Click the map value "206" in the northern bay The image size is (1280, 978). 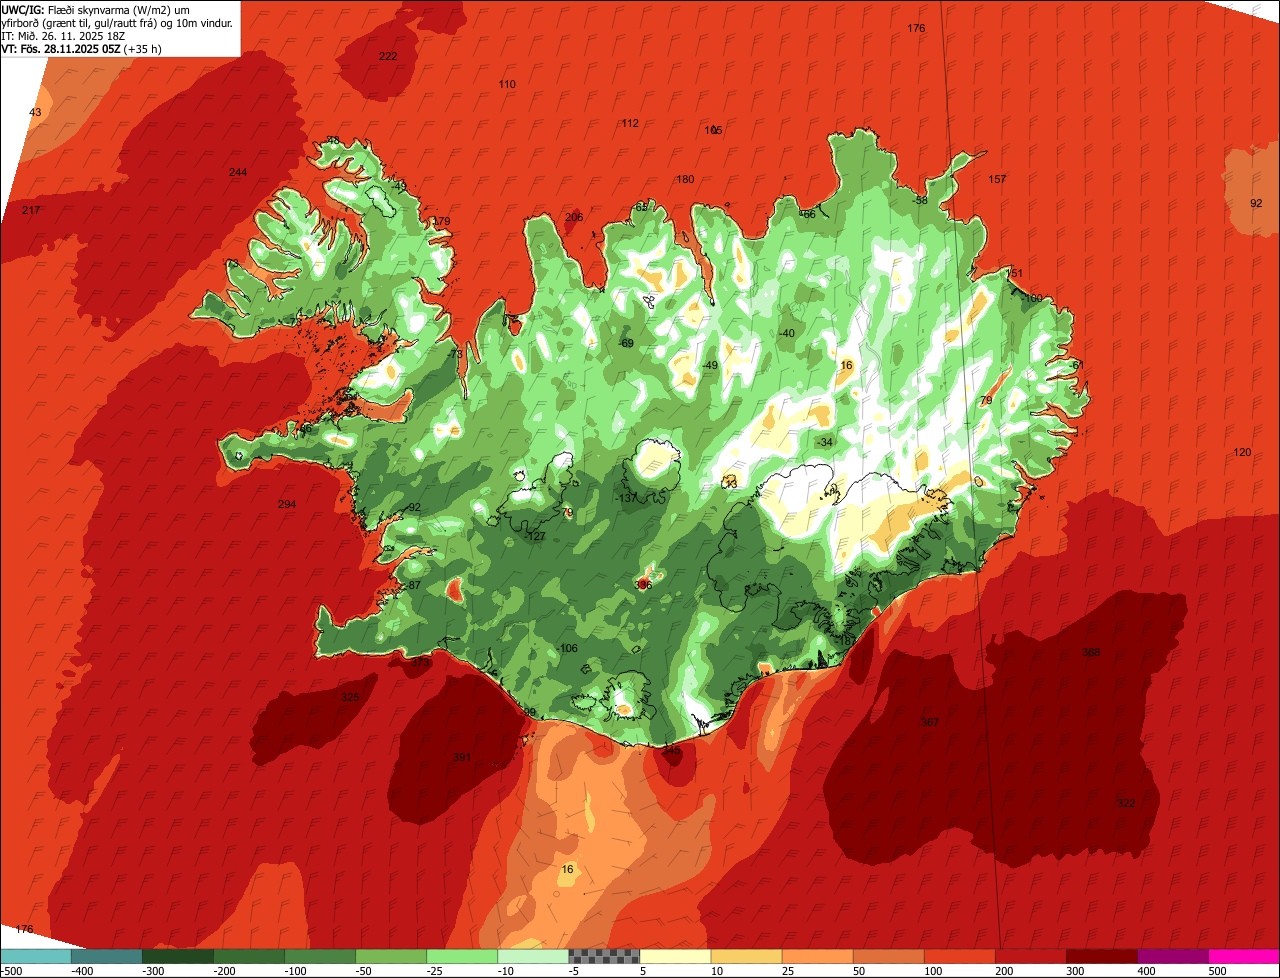pos(574,217)
